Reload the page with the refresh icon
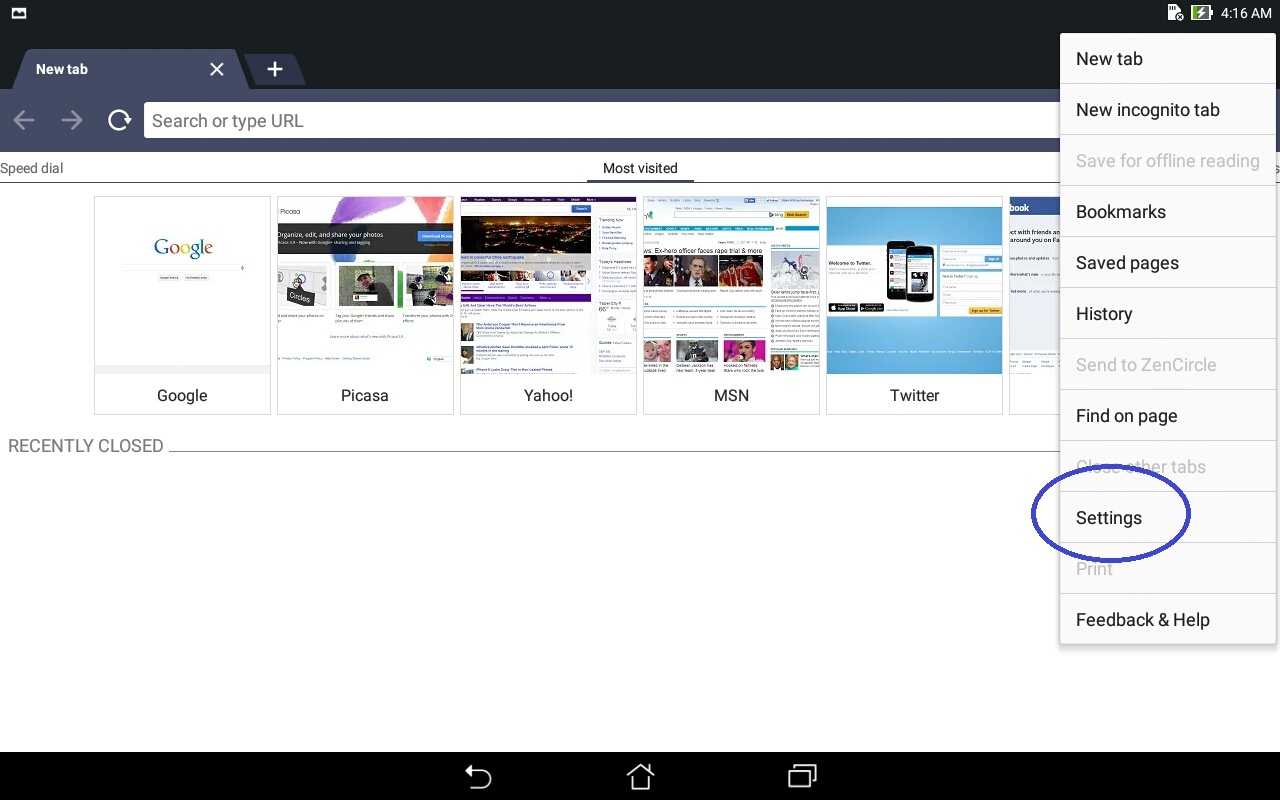Screen dimensions: 1280x800 click(120, 121)
